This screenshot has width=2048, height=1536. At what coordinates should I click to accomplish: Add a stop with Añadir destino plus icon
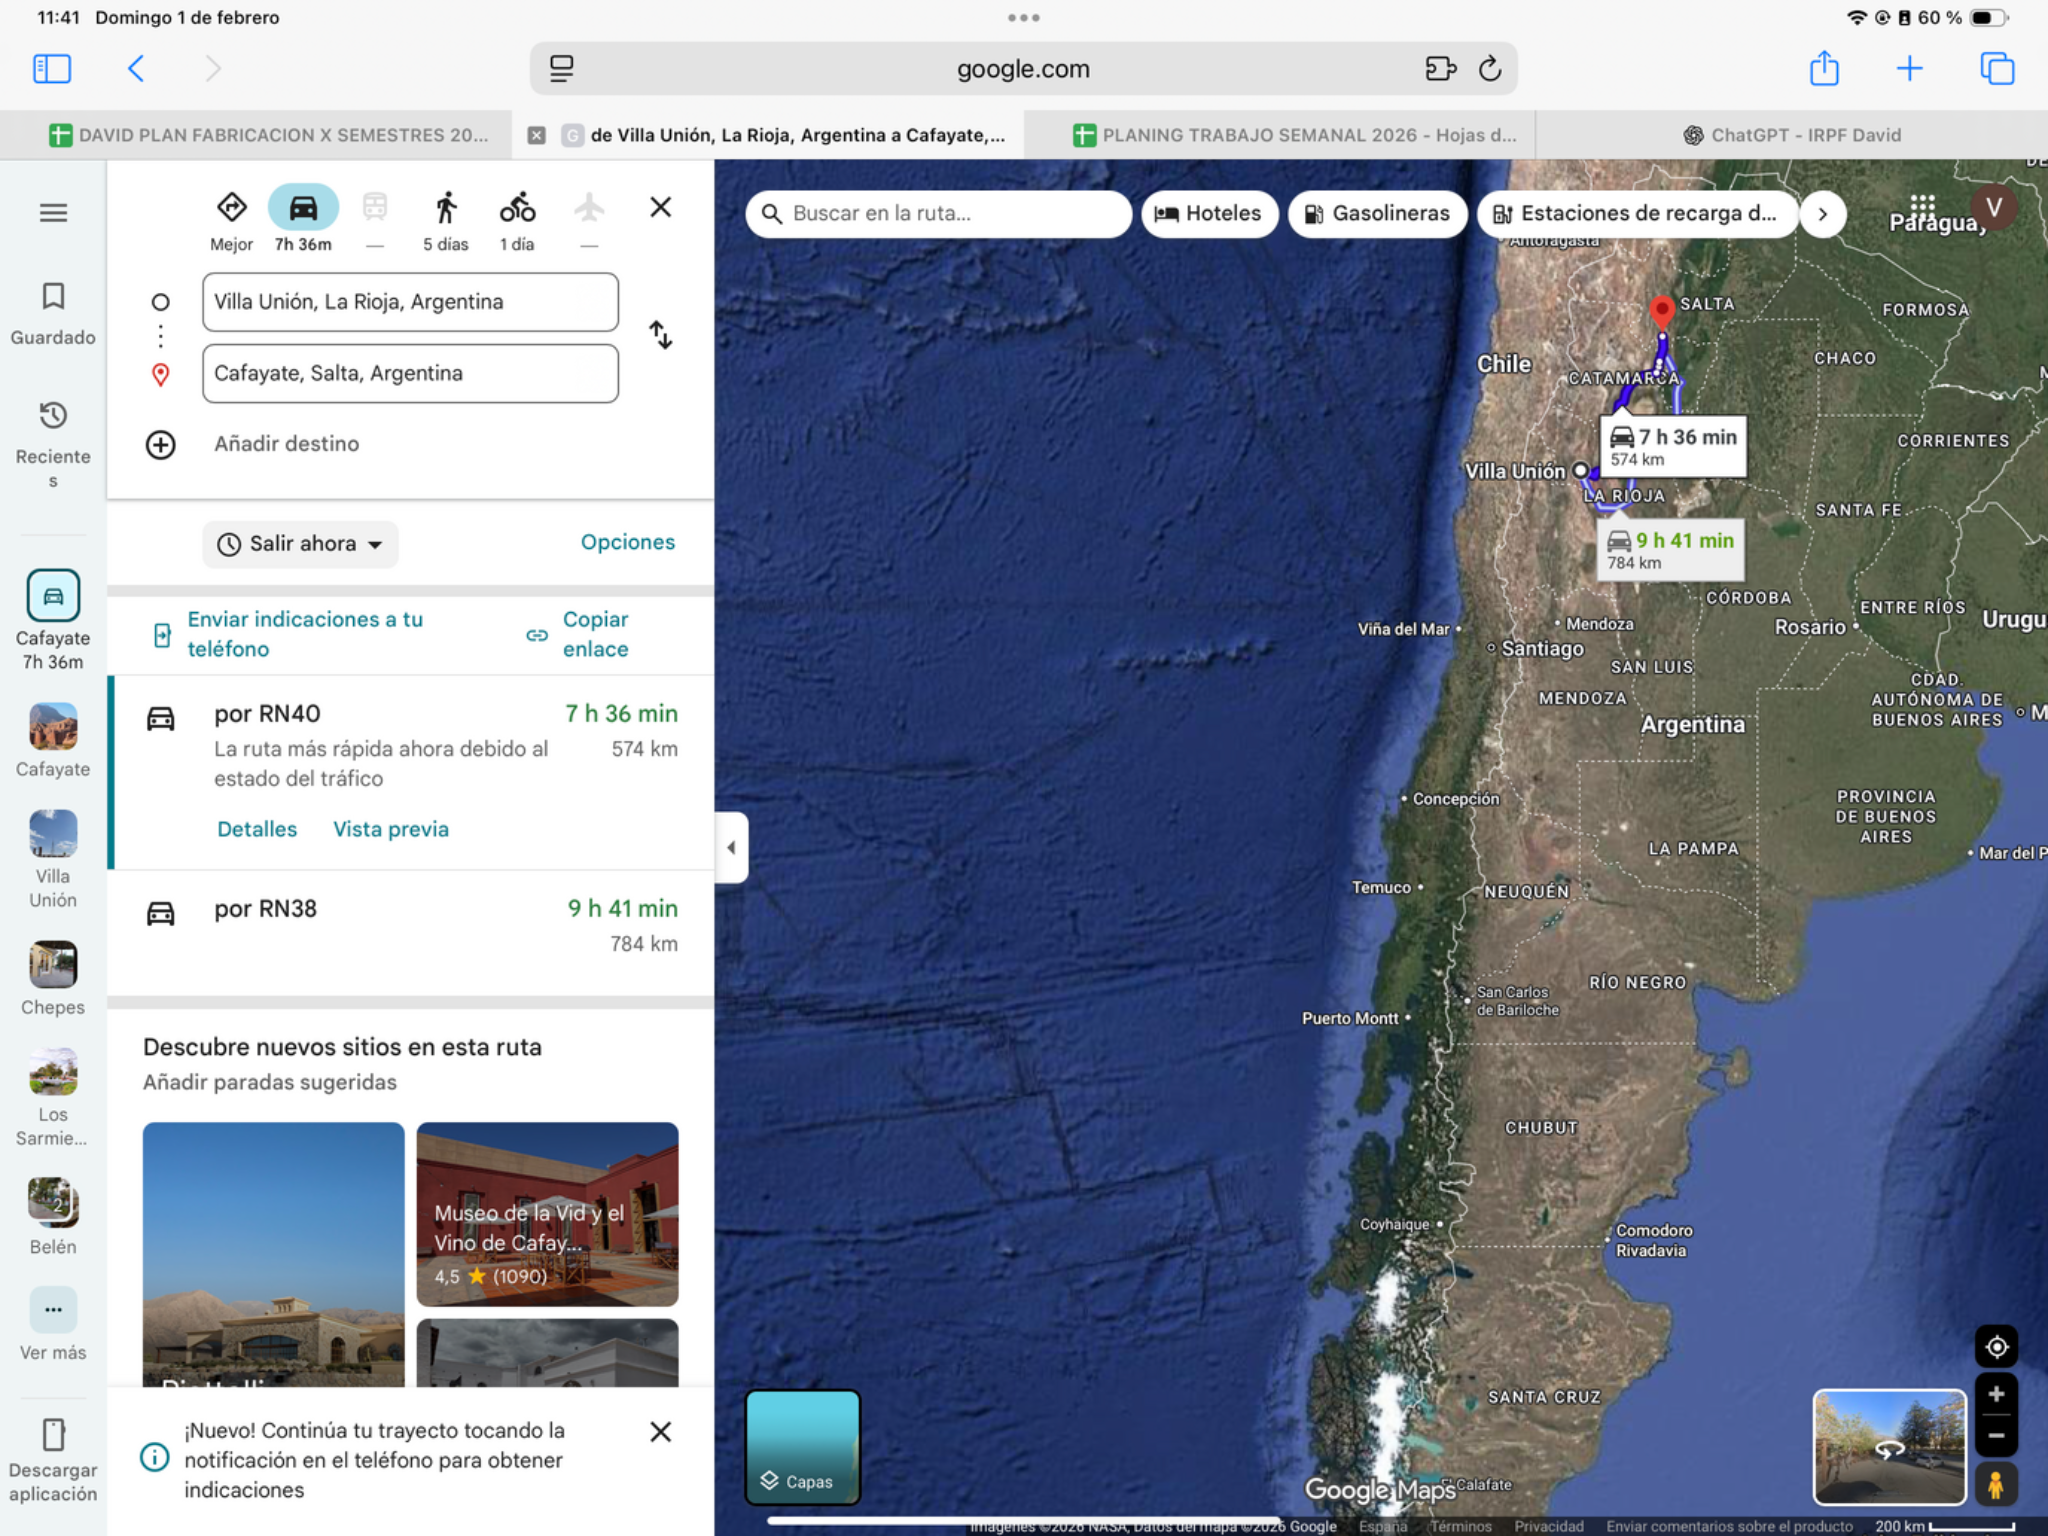tap(161, 444)
